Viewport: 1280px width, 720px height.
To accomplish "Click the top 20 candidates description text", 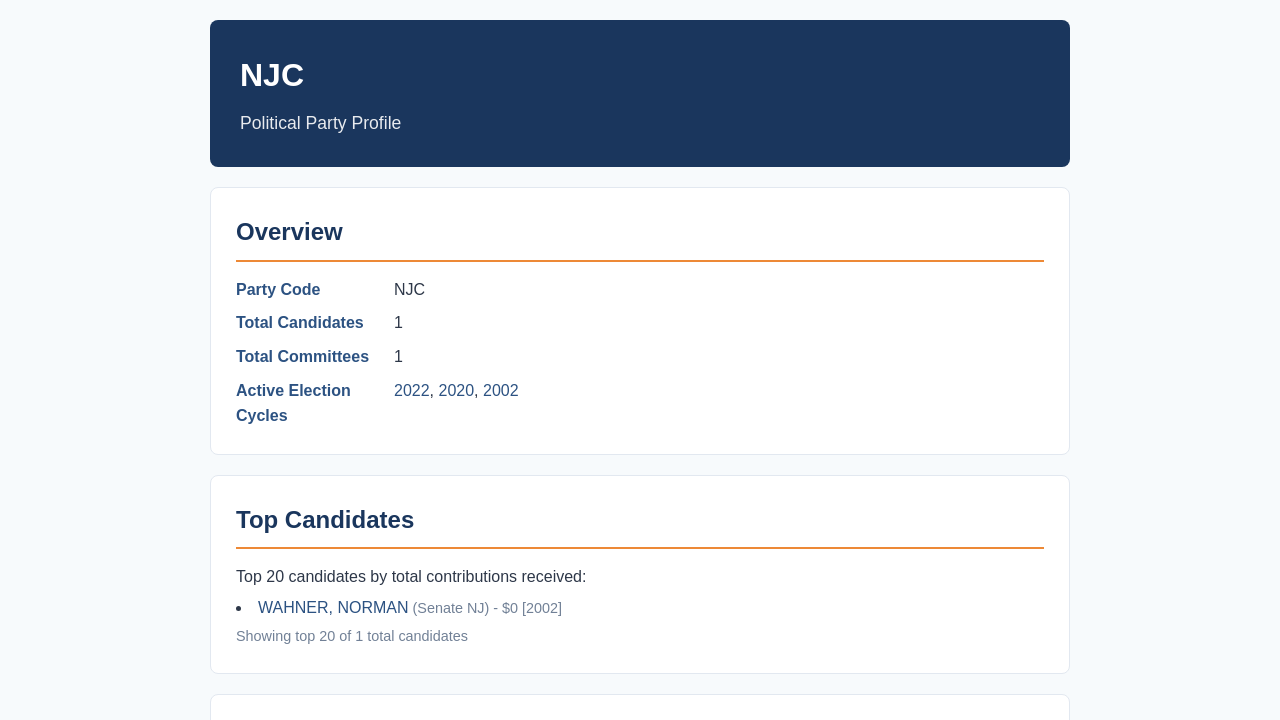I will pyautogui.click(x=411, y=577).
